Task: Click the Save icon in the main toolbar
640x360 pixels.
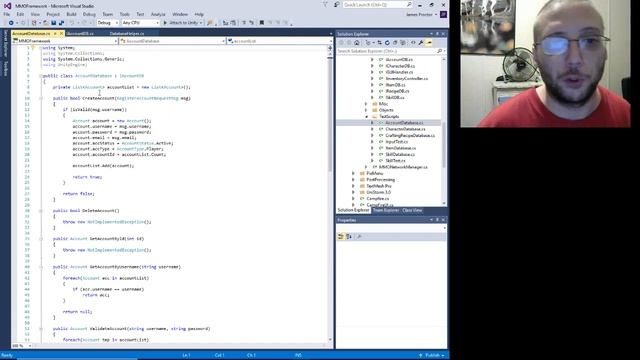Action: [53, 23]
